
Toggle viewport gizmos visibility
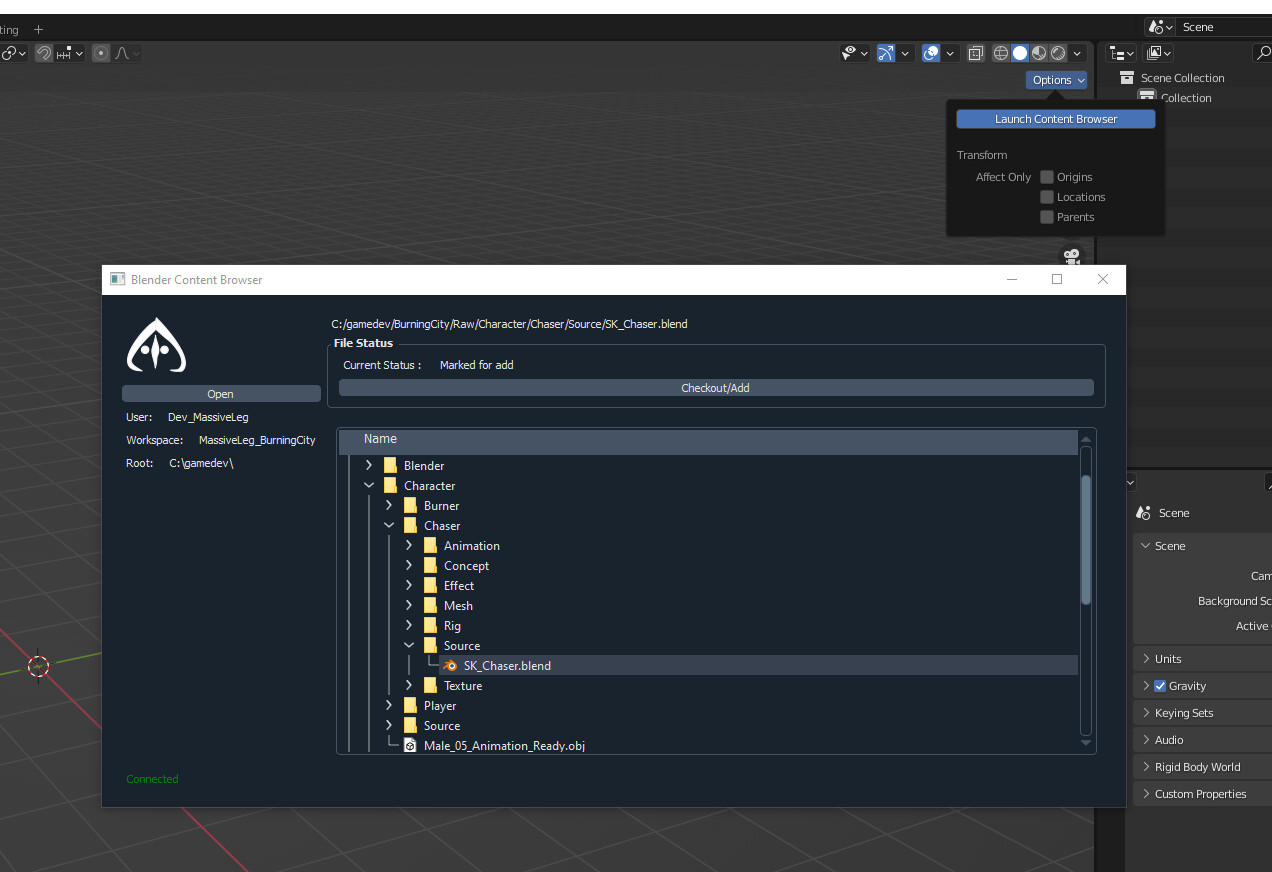886,53
